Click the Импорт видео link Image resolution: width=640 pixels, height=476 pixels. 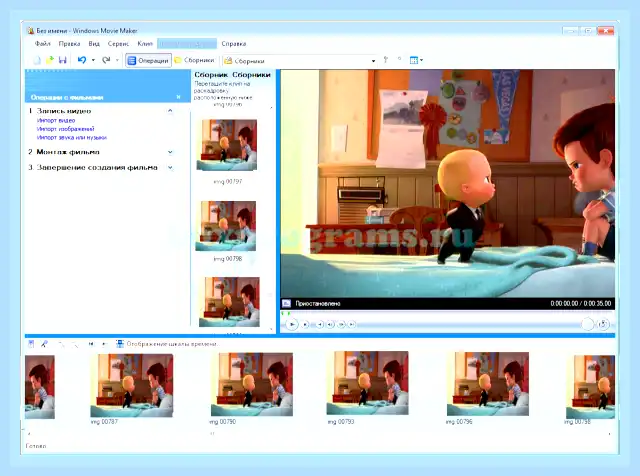[x=56, y=120]
